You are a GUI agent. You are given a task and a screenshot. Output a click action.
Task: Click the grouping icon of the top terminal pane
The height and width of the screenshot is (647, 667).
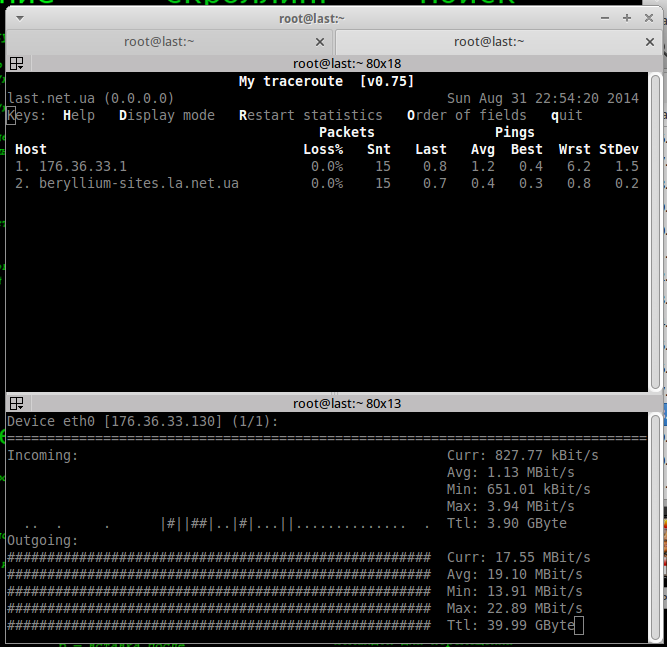pos(16,64)
